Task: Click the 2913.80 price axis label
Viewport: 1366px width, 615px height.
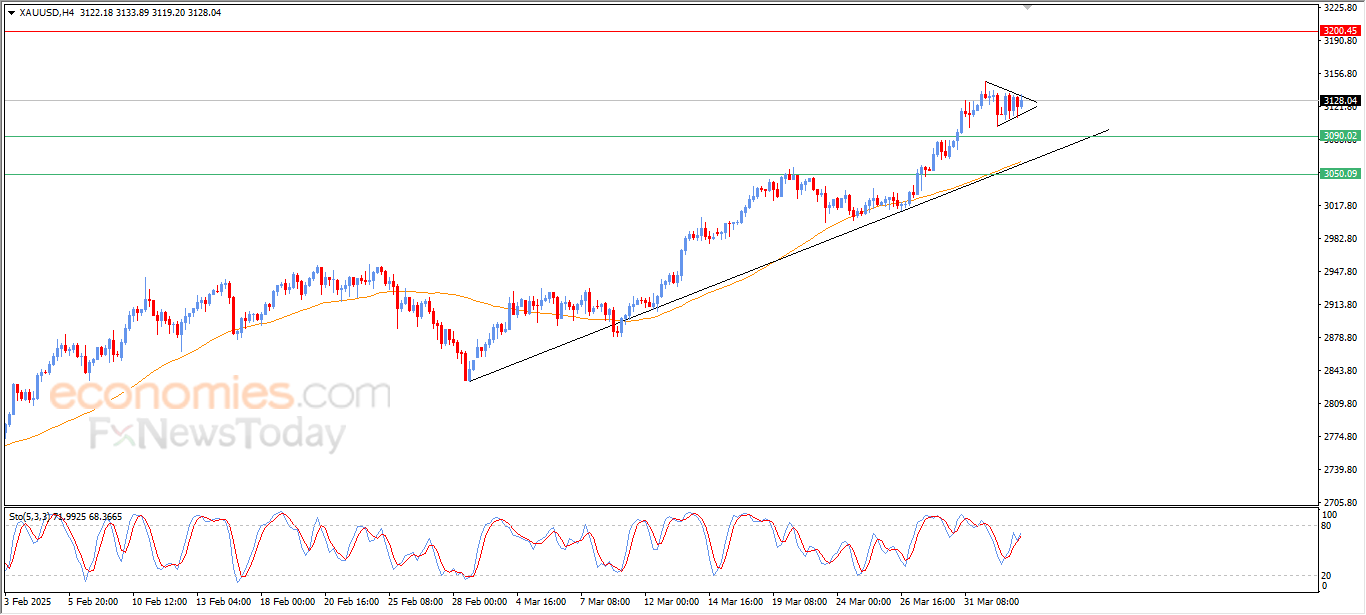Action: click(x=1339, y=305)
